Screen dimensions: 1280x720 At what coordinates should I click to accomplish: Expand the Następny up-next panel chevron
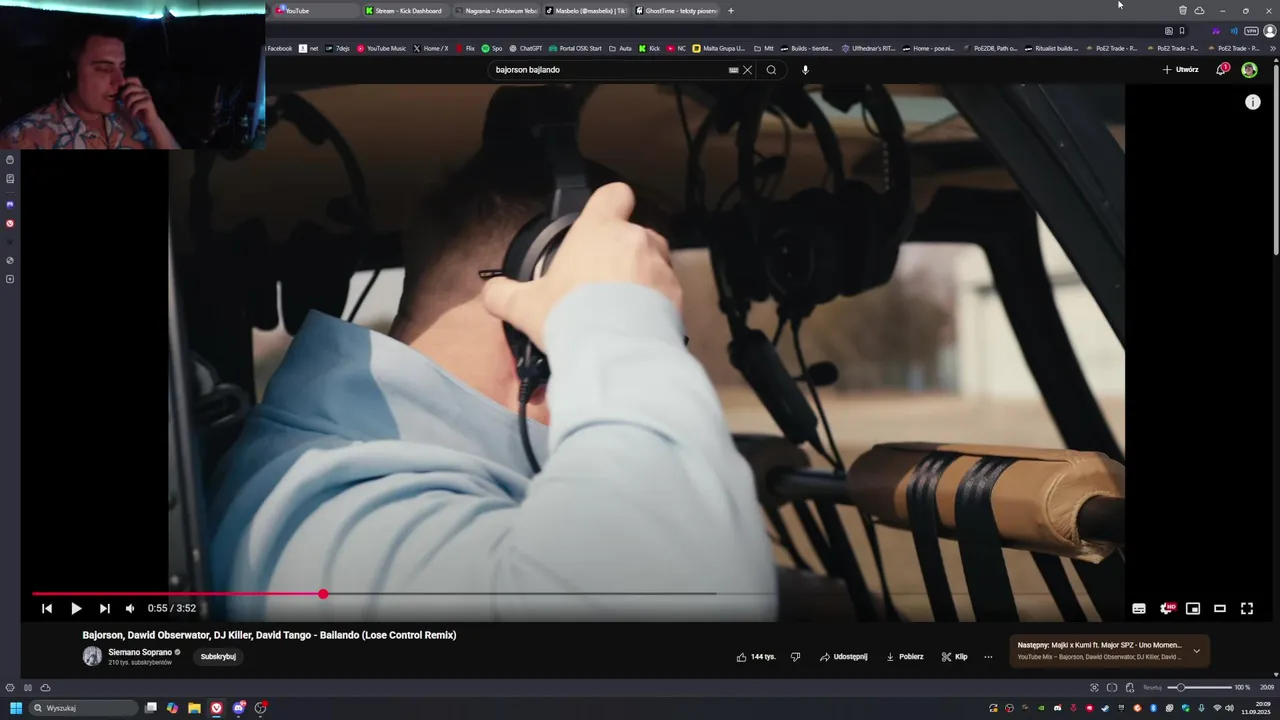pyautogui.click(x=1196, y=651)
